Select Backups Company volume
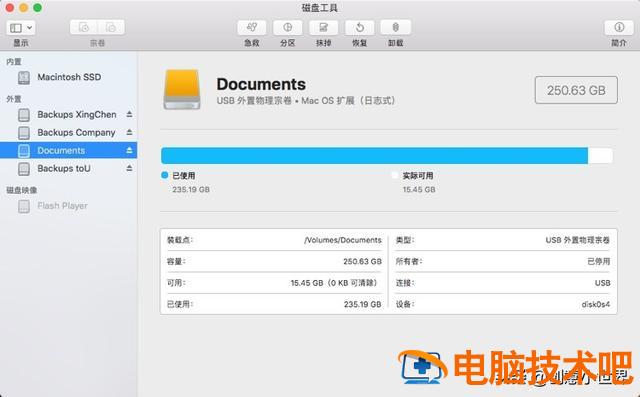 (x=69, y=133)
